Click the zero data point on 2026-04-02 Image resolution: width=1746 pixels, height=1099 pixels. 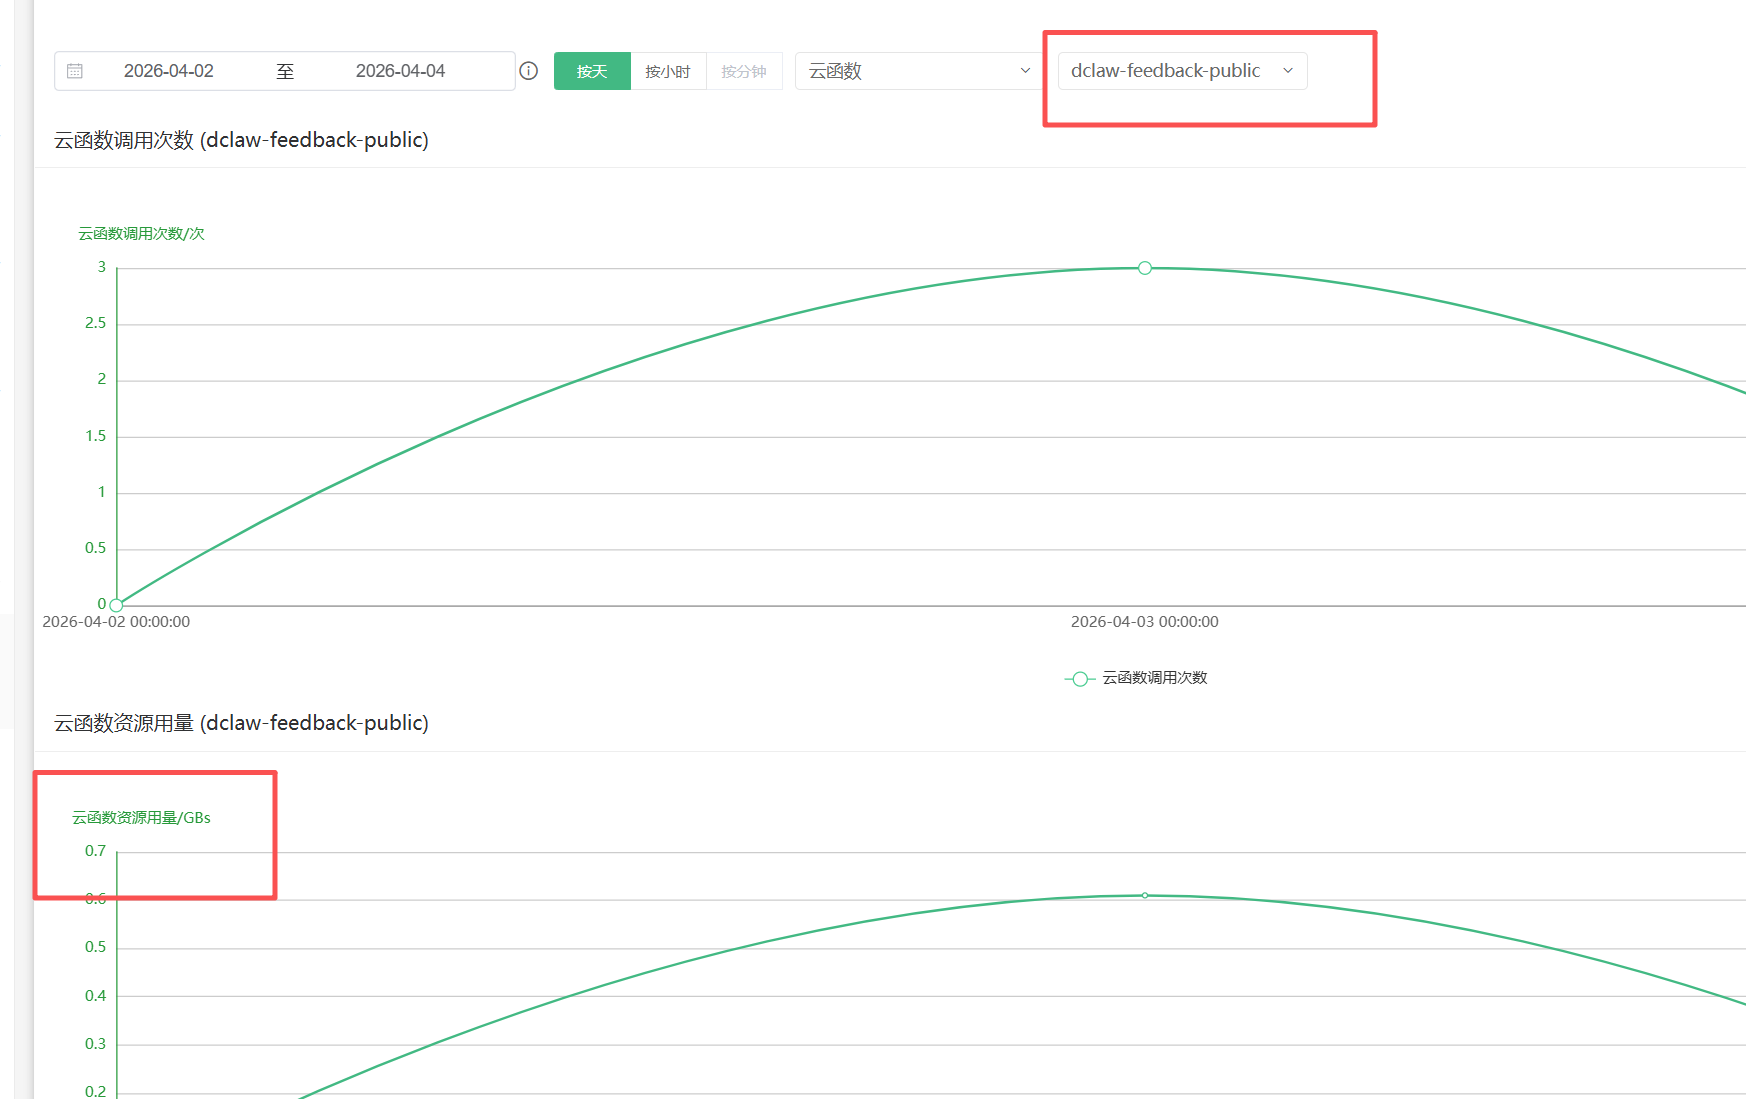pos(117,605)
